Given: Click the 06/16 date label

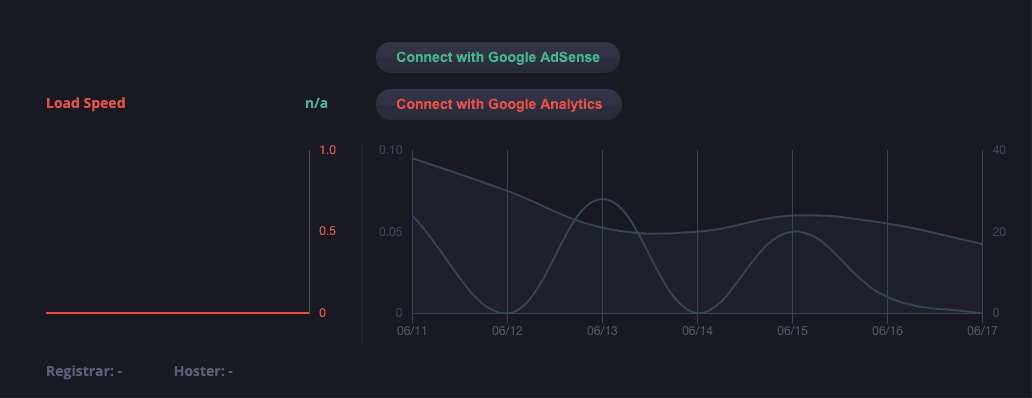Looking at the screenshot, I should coord(887,331).
